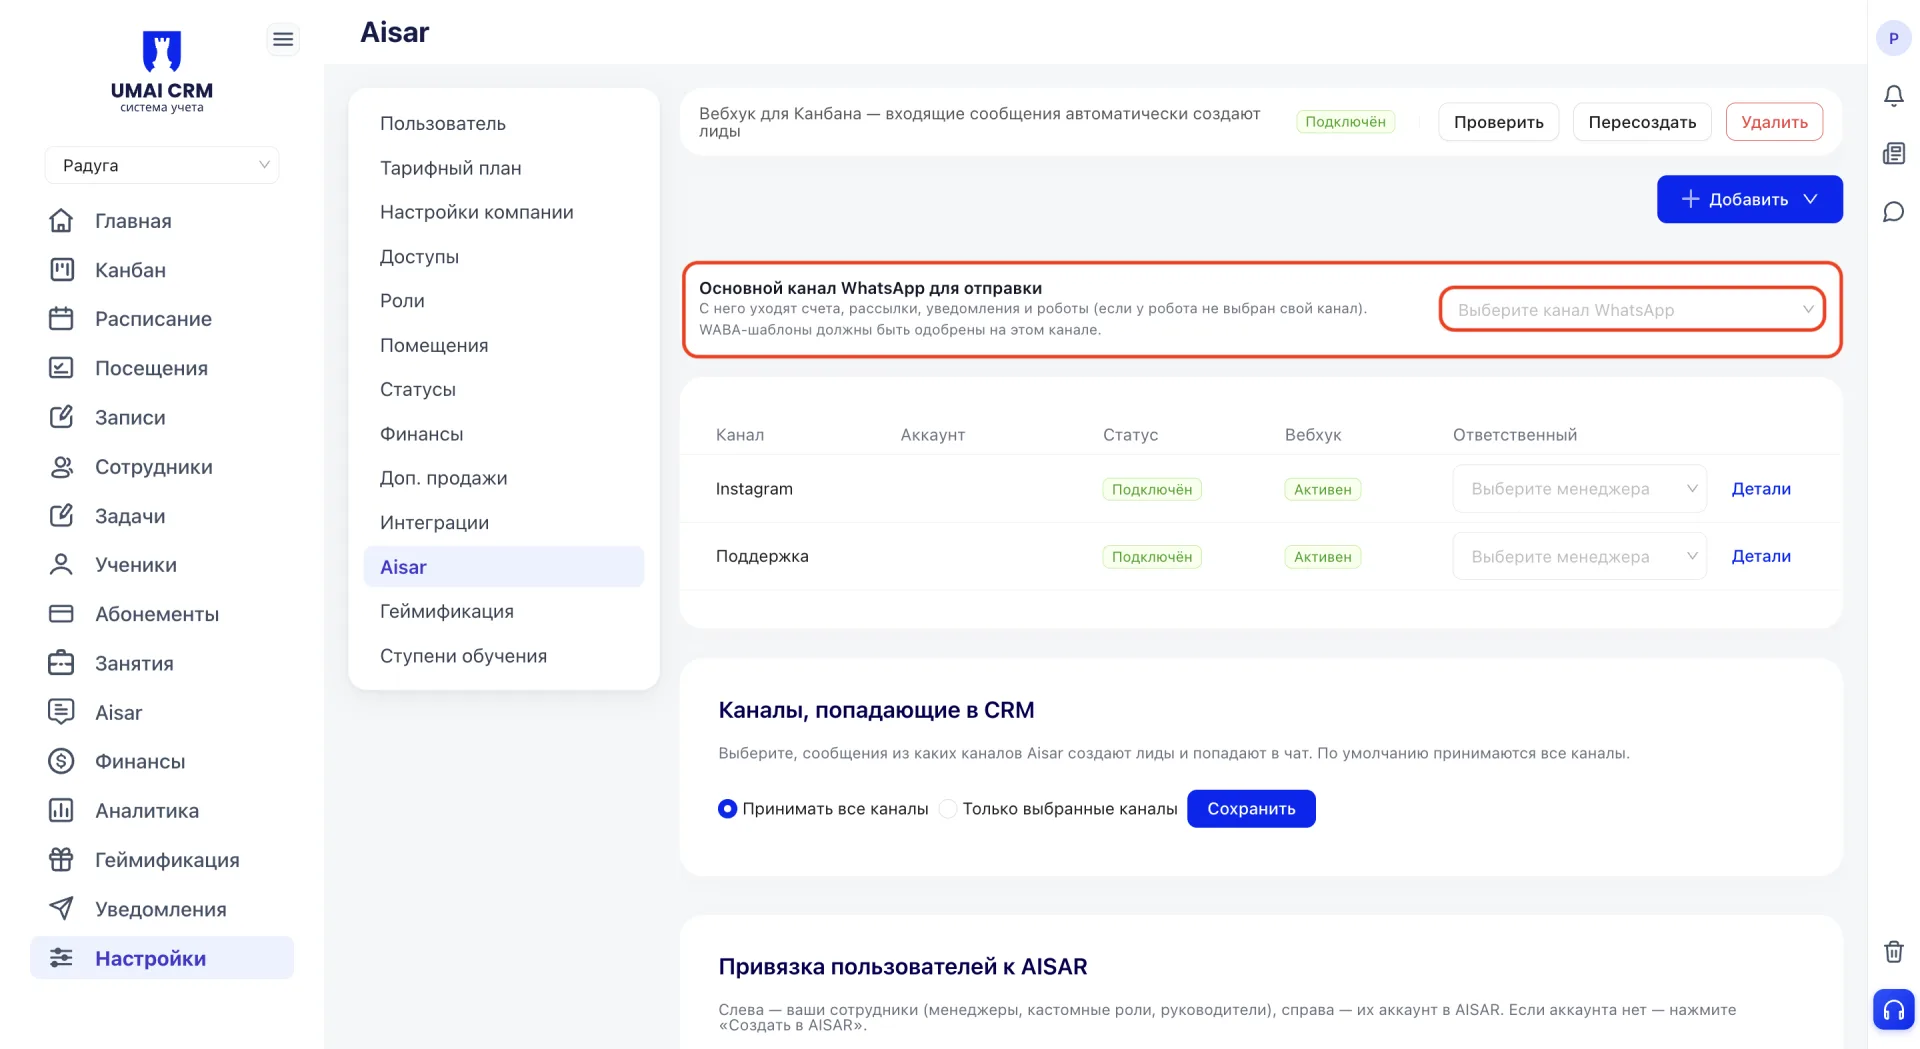Image resolution: width=1920 pixels, height=1049 pixels.
Task: Open notifications bell icon
Action: click(1893, 95)
